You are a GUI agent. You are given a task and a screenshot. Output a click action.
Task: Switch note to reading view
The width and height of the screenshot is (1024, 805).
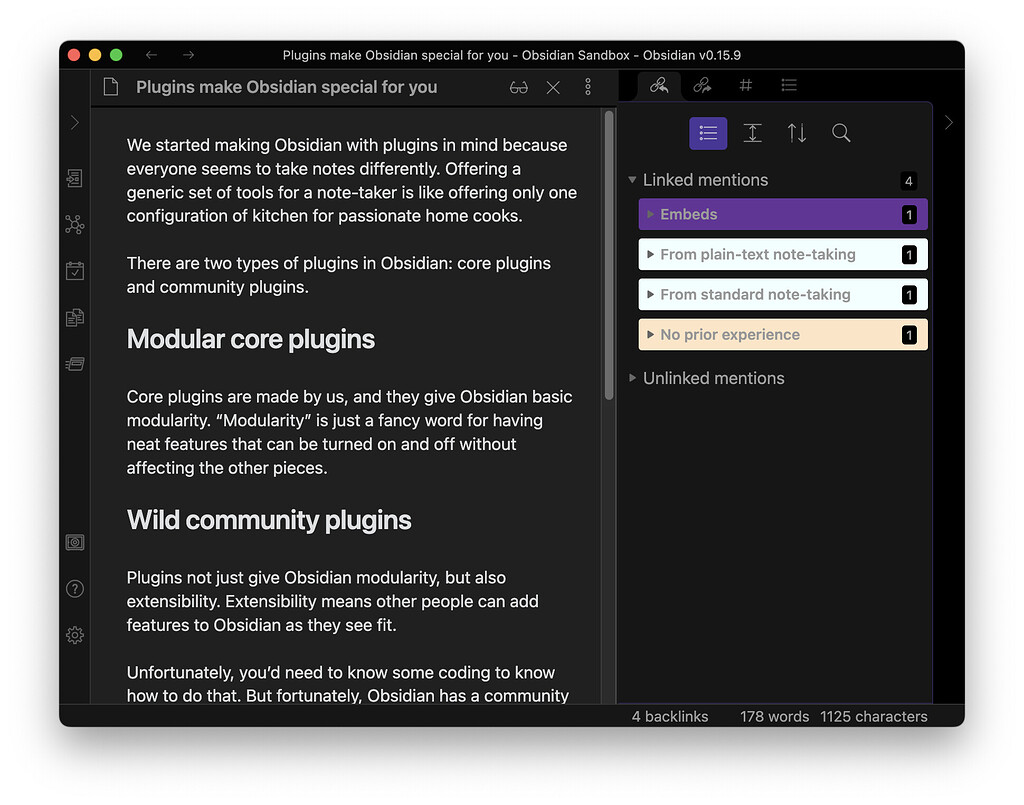click(x=518, y=88)
